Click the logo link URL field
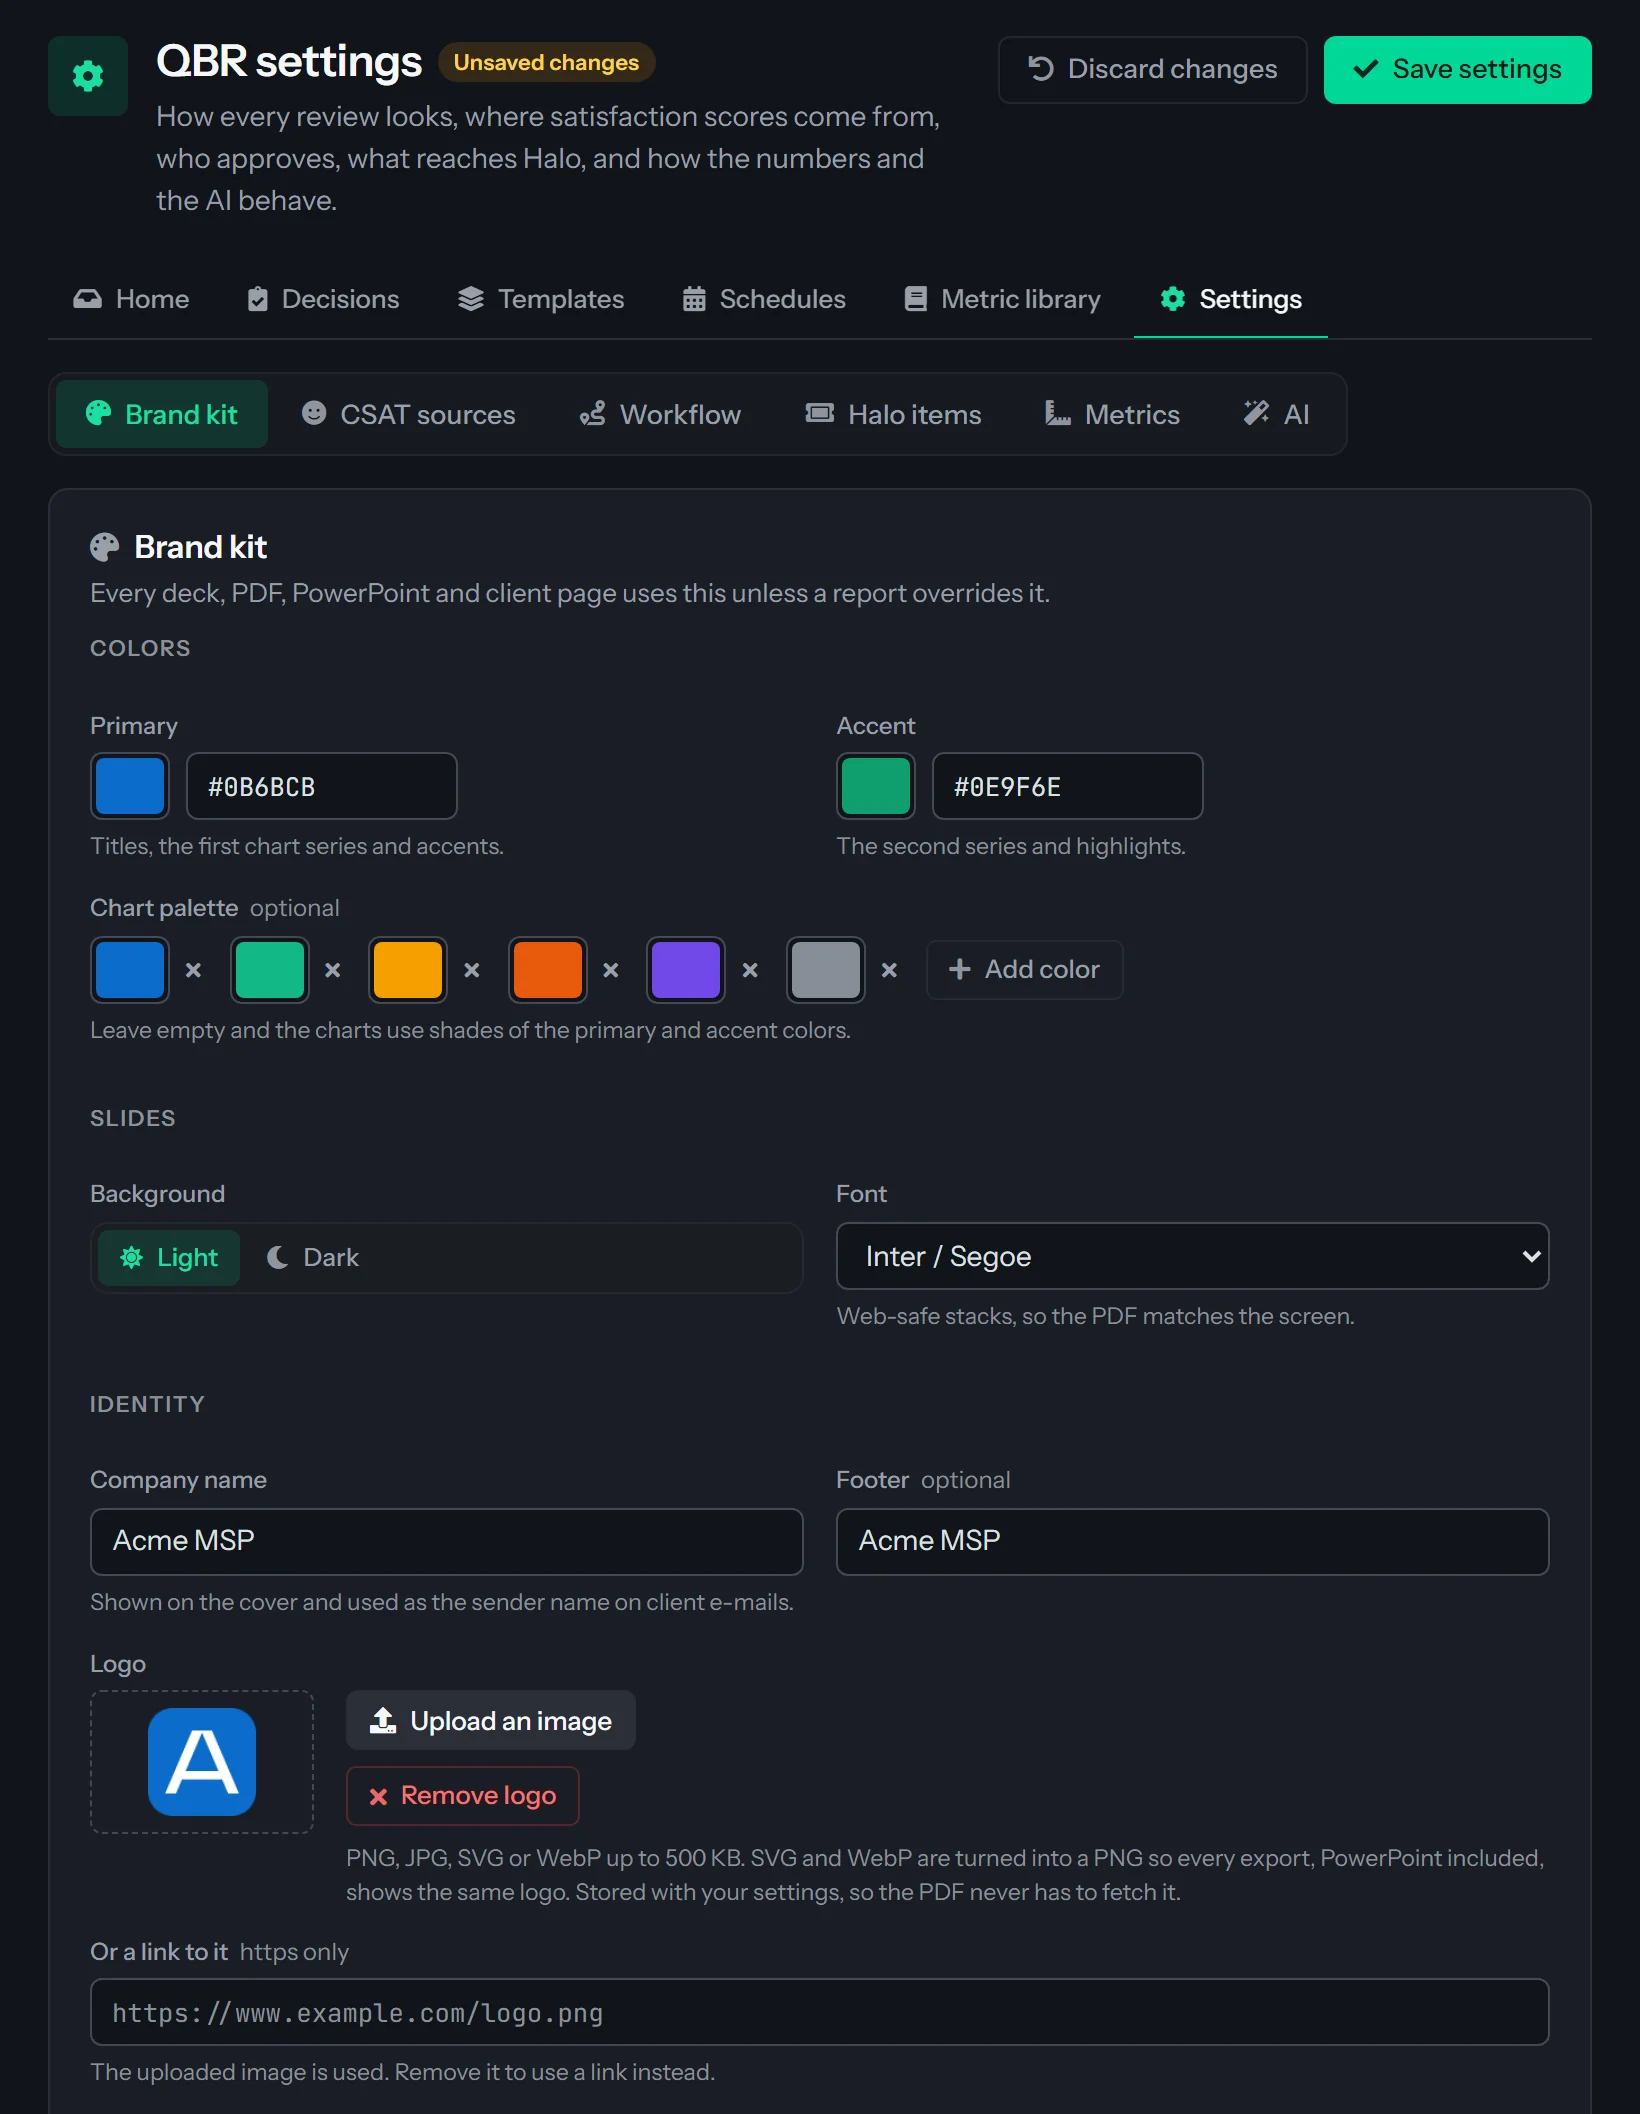 (820, 2012)
